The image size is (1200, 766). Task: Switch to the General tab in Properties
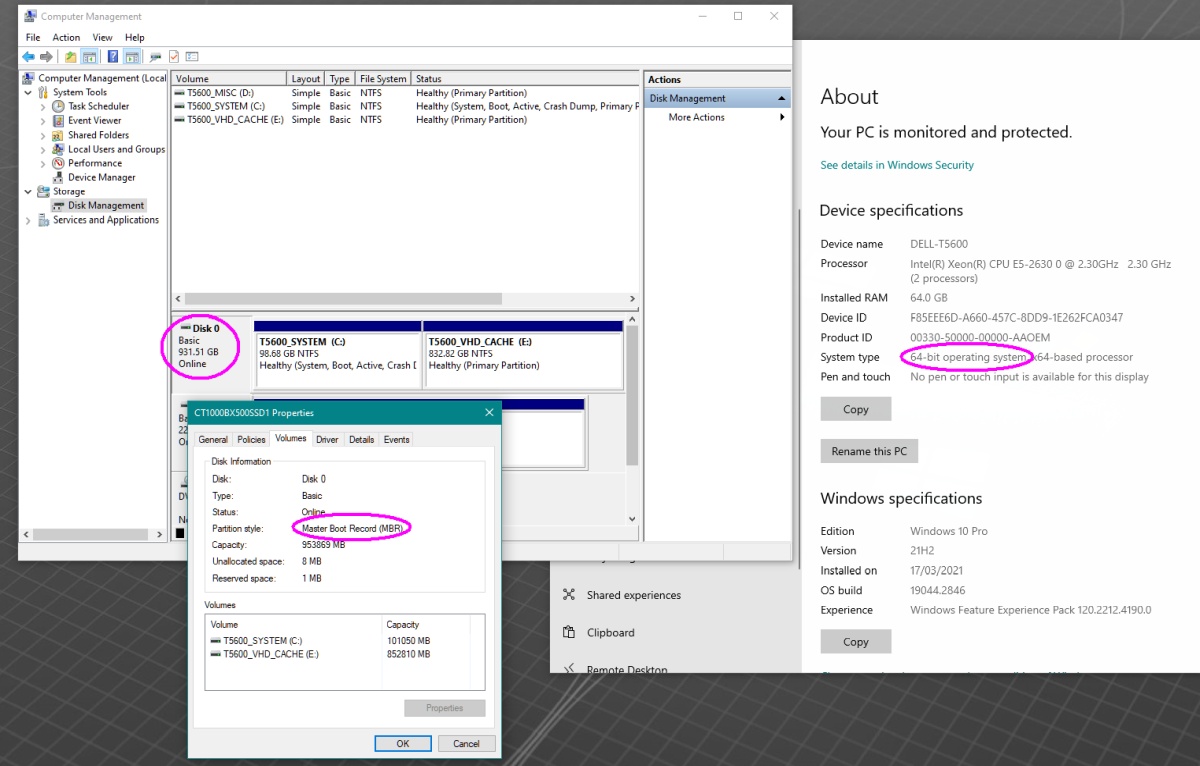[x=213, y=439]
